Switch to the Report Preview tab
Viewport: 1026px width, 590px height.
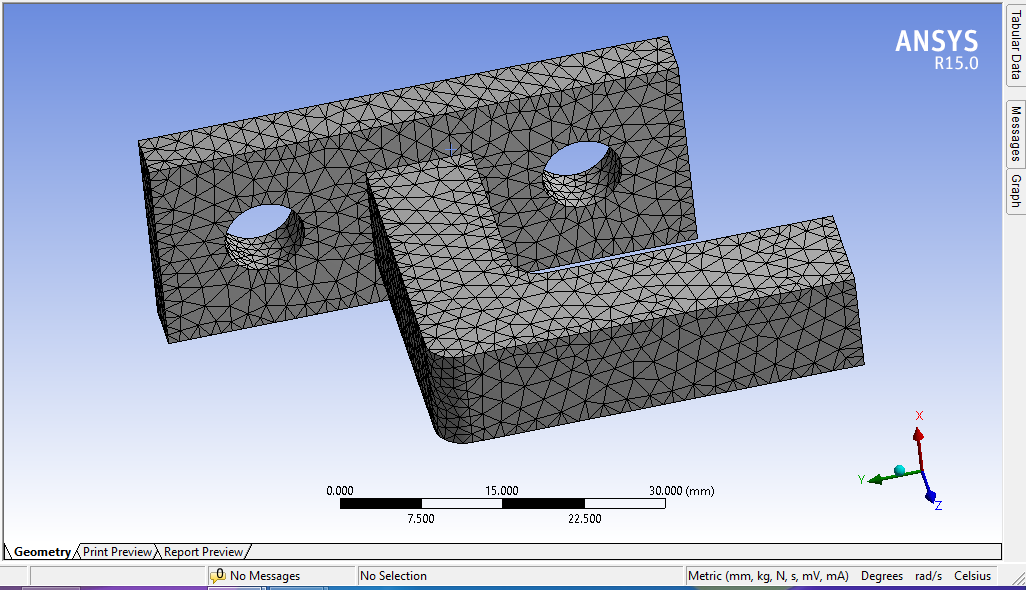click(x=201, y=551)
